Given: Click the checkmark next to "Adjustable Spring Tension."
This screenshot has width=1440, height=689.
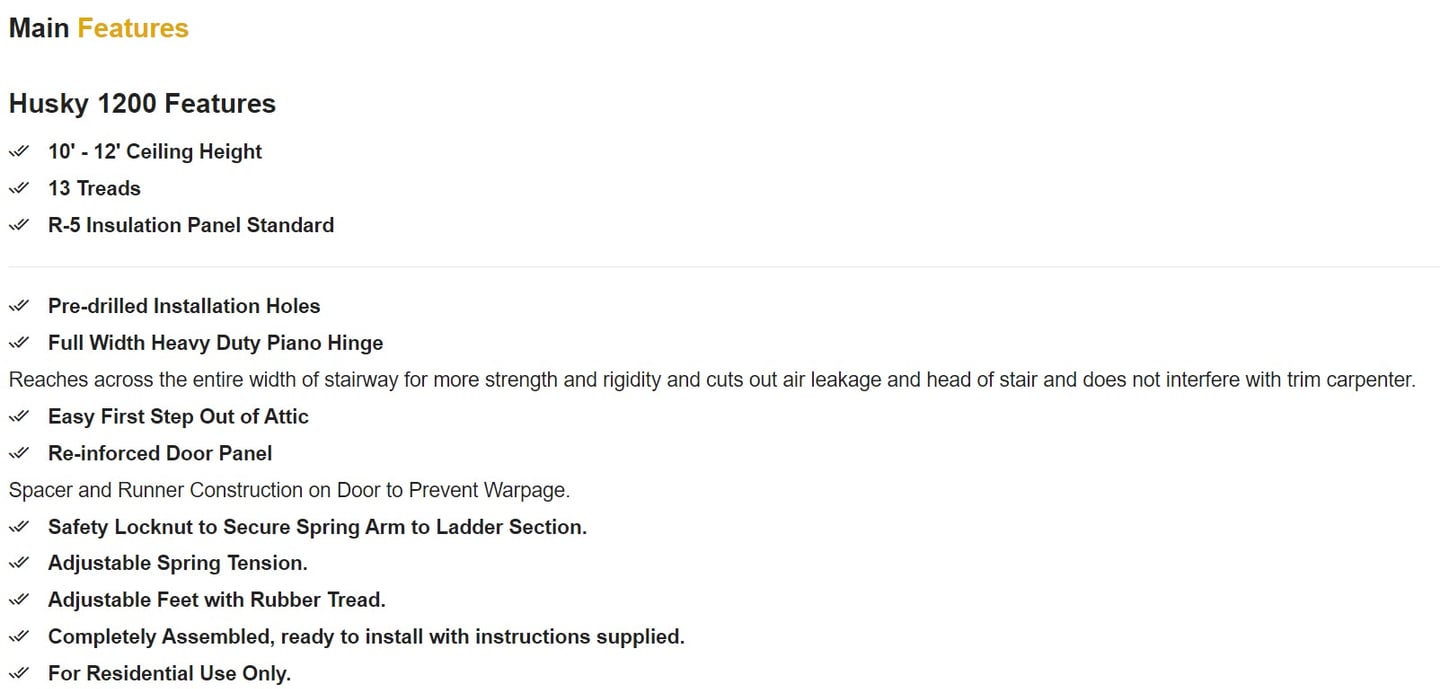Looking at the screenshot, I should [x=19, y=564].
